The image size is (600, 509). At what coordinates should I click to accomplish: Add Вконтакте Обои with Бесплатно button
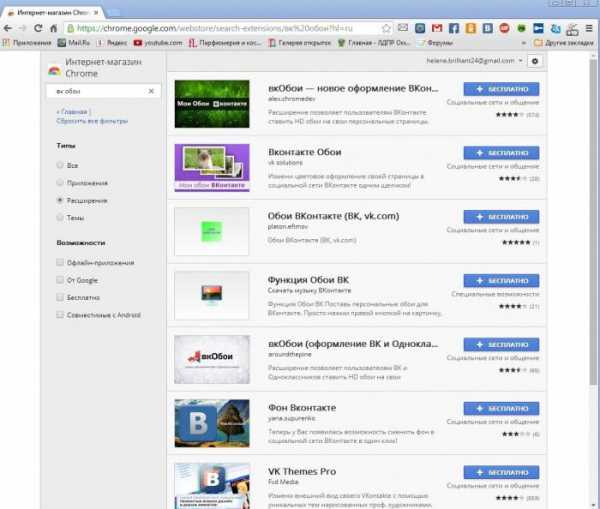click(501, 153)
